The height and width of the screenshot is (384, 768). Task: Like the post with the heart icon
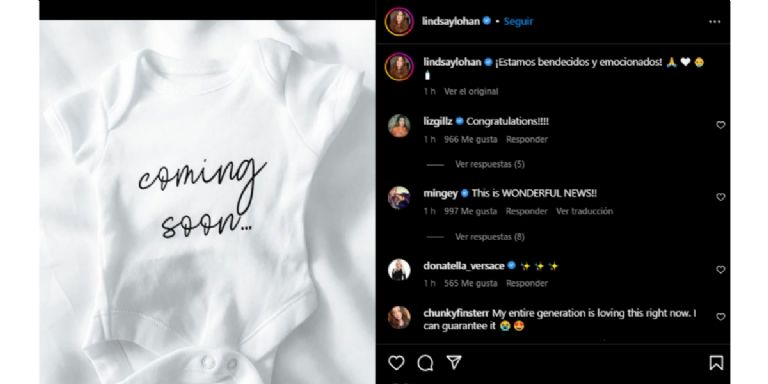[396, 363]
